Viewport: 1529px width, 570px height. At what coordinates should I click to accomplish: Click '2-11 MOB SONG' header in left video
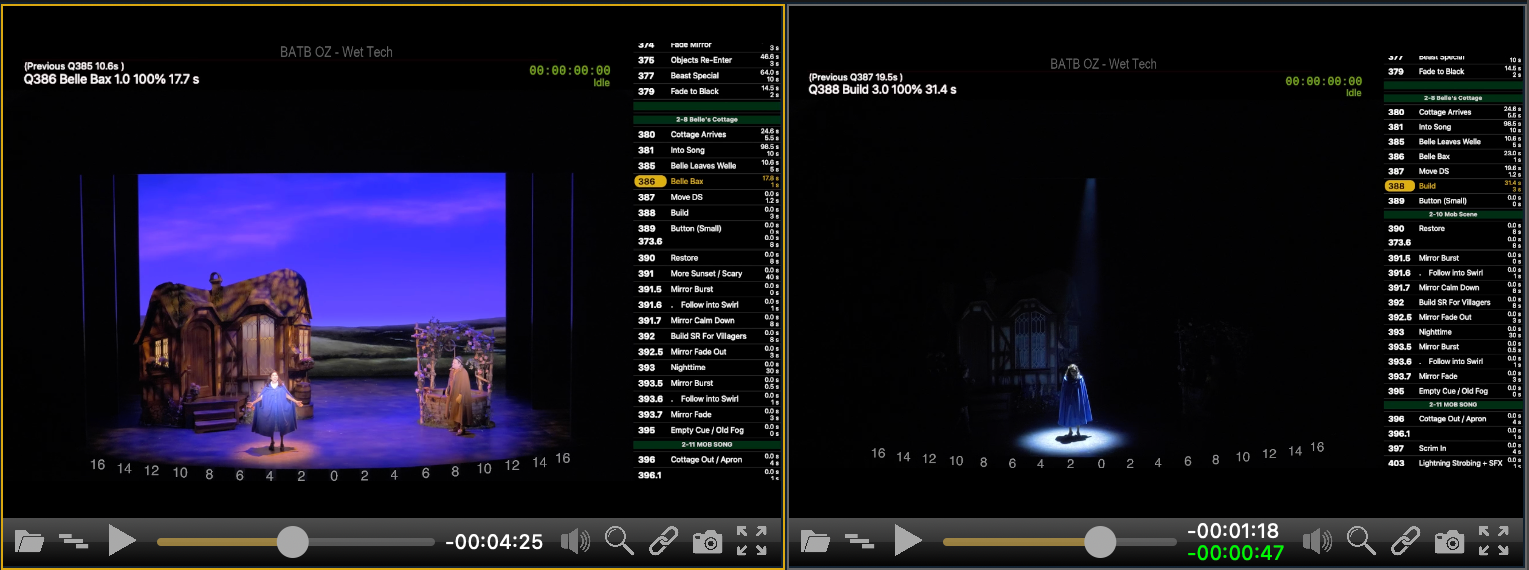click(x=708, y=444)
